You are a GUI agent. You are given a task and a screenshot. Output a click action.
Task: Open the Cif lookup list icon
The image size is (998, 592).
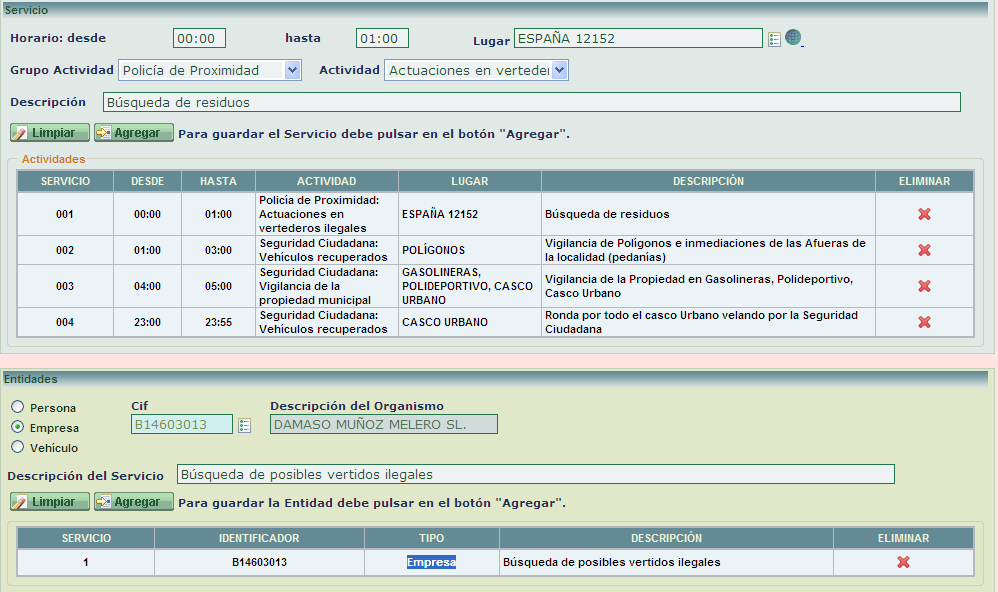coord(244,423)
